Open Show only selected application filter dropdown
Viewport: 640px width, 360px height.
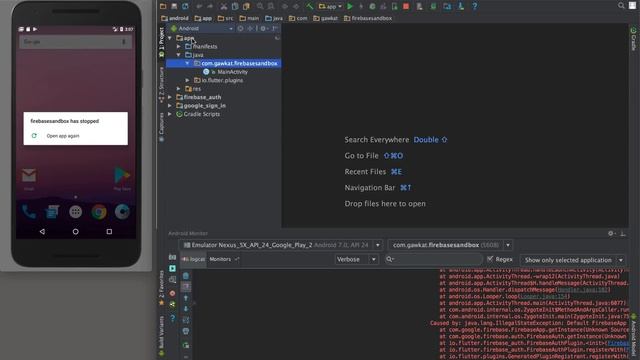coord(573,260)
